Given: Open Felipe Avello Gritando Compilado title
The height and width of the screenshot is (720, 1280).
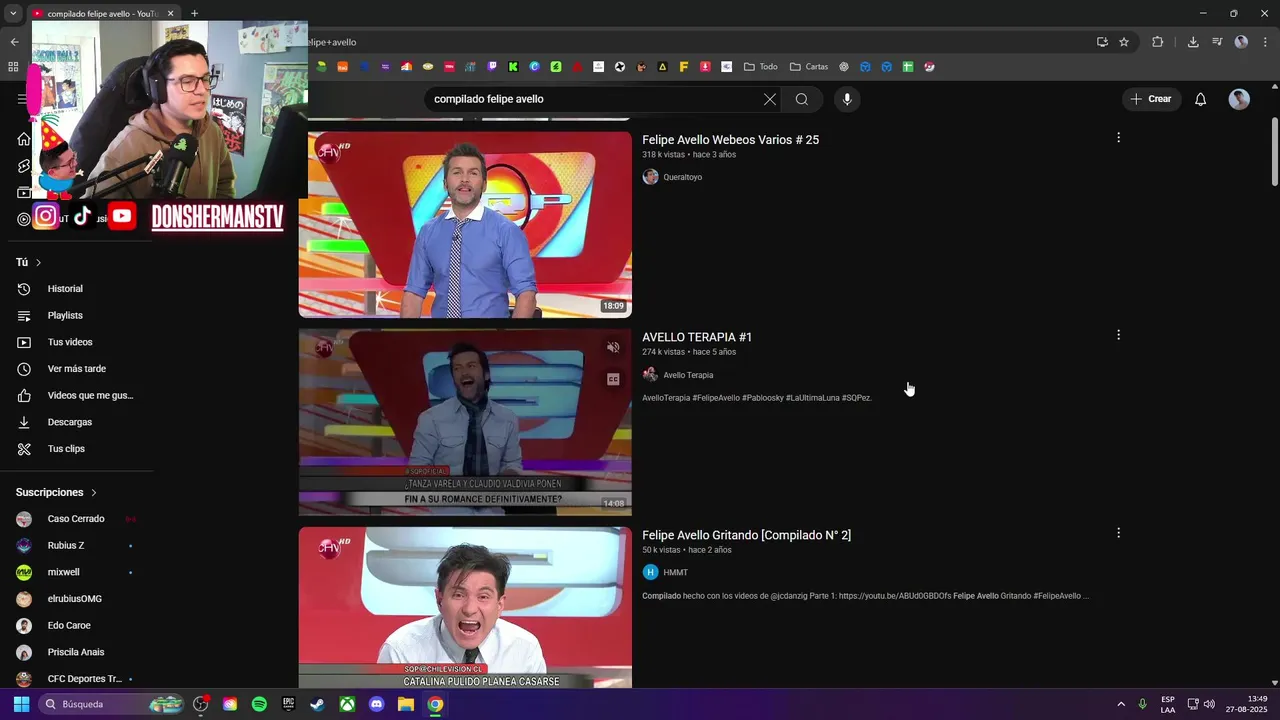Looking at the screenshot, I should pyautogui.click(x=746, y=535).
